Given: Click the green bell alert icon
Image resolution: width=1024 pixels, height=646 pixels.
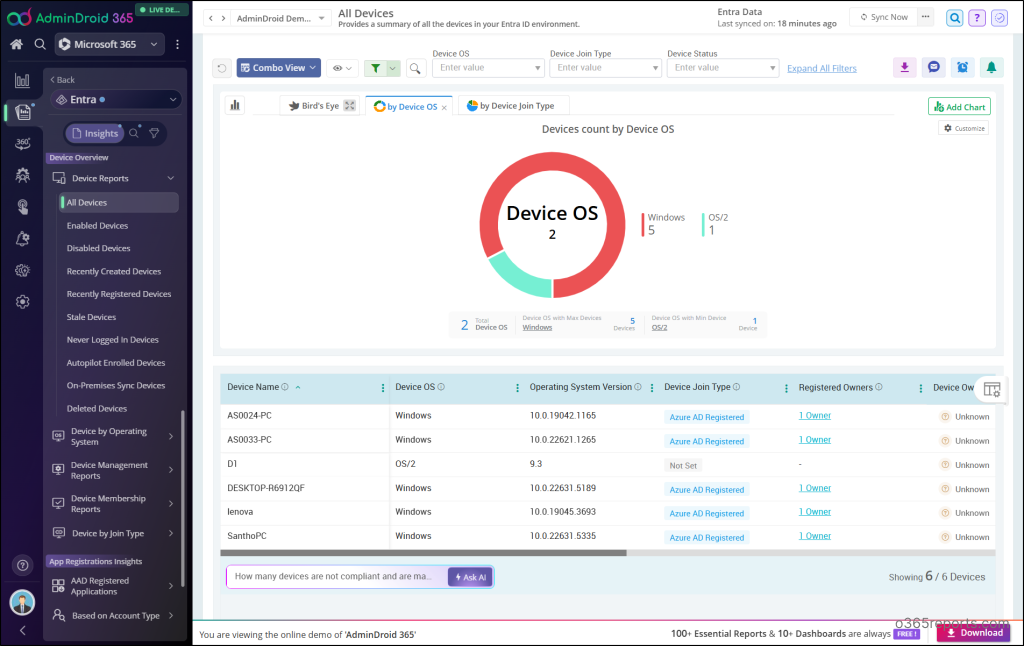Looking at the screenshot, I should [991, 67].
